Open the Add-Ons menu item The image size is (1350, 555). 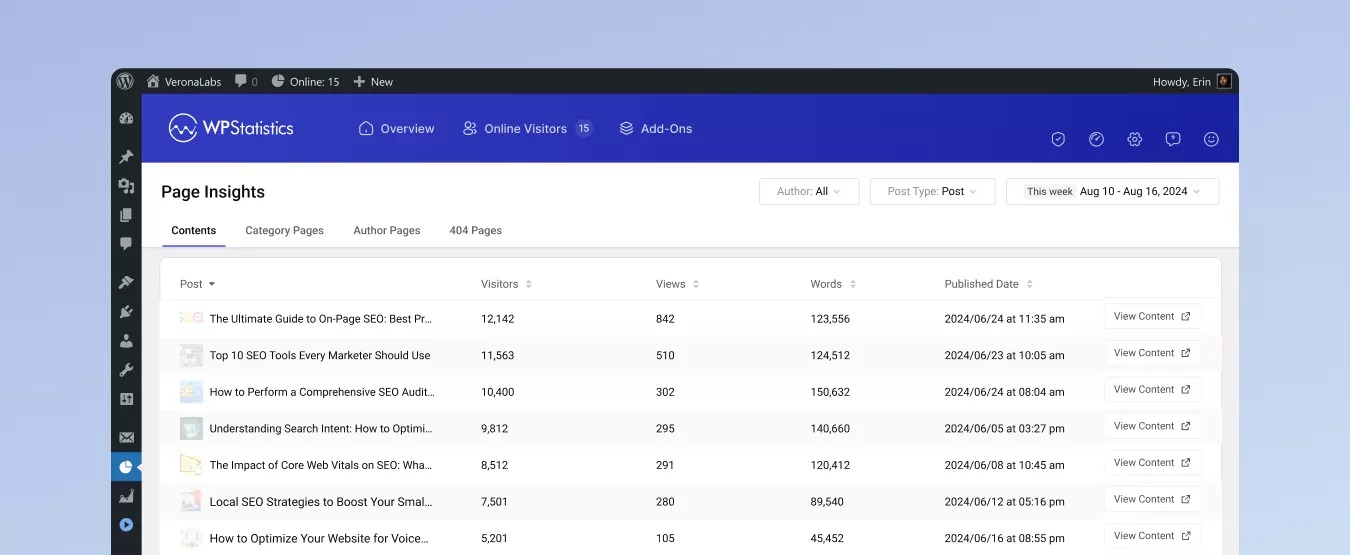click(x=656, y=128)
